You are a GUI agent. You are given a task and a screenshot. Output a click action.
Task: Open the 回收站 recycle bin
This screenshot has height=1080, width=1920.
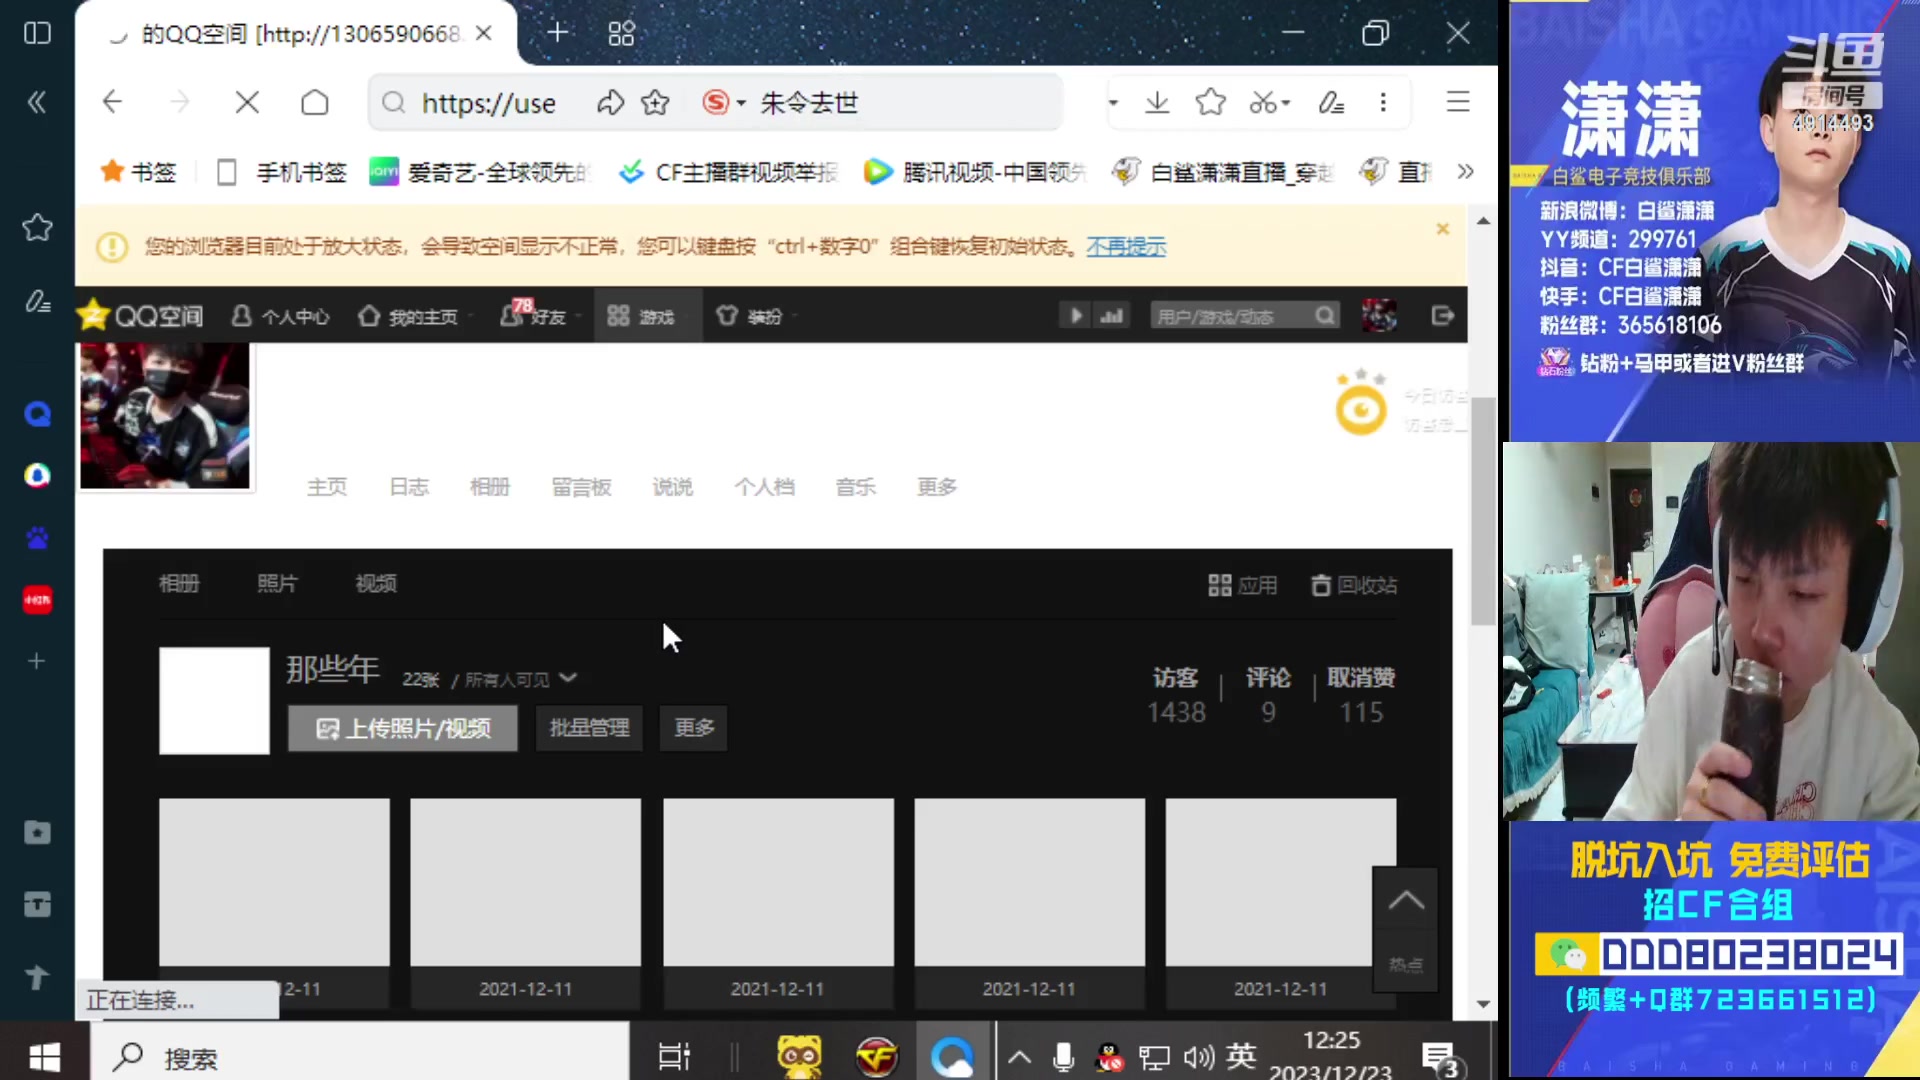[1355, 585]
